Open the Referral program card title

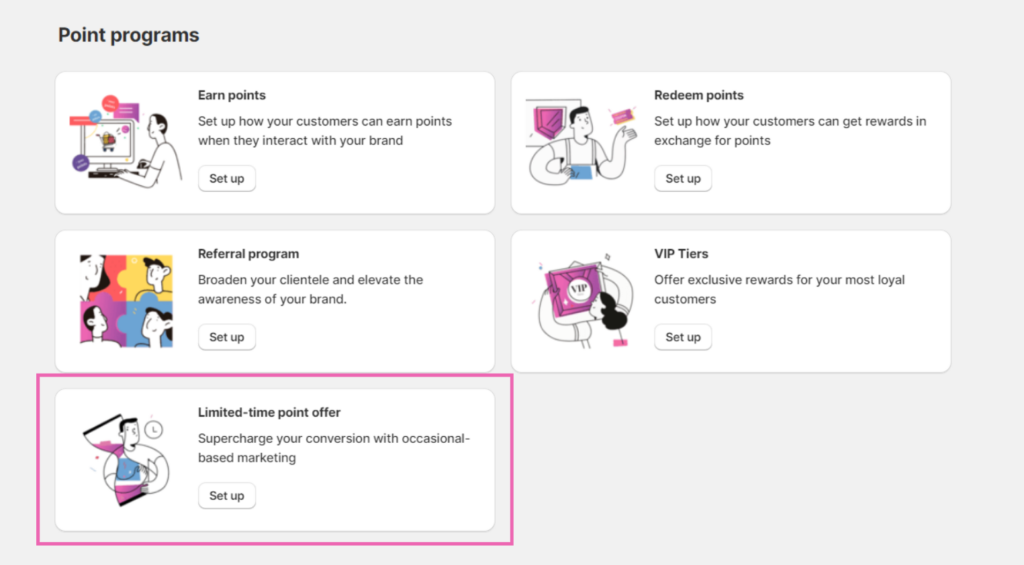[248, 254]
